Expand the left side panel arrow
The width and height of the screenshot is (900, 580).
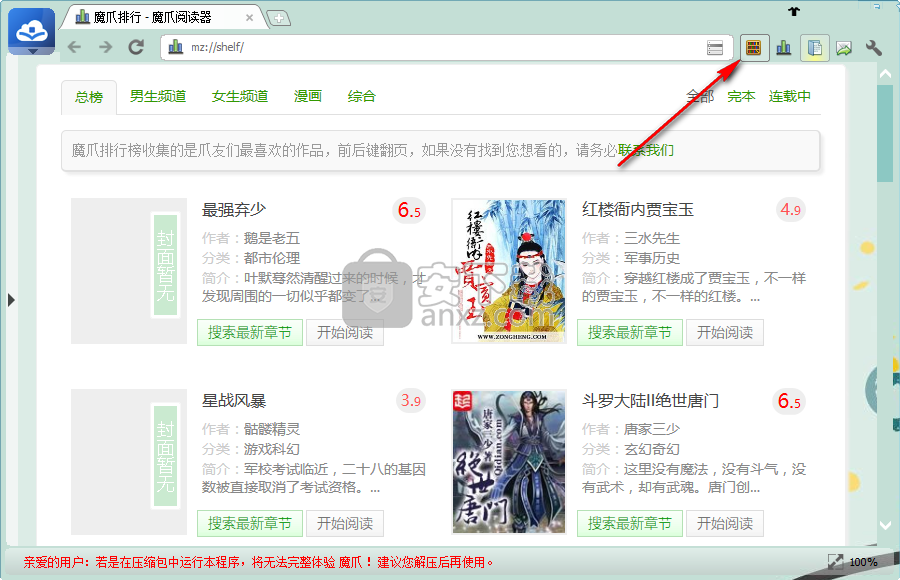[11, 299]
